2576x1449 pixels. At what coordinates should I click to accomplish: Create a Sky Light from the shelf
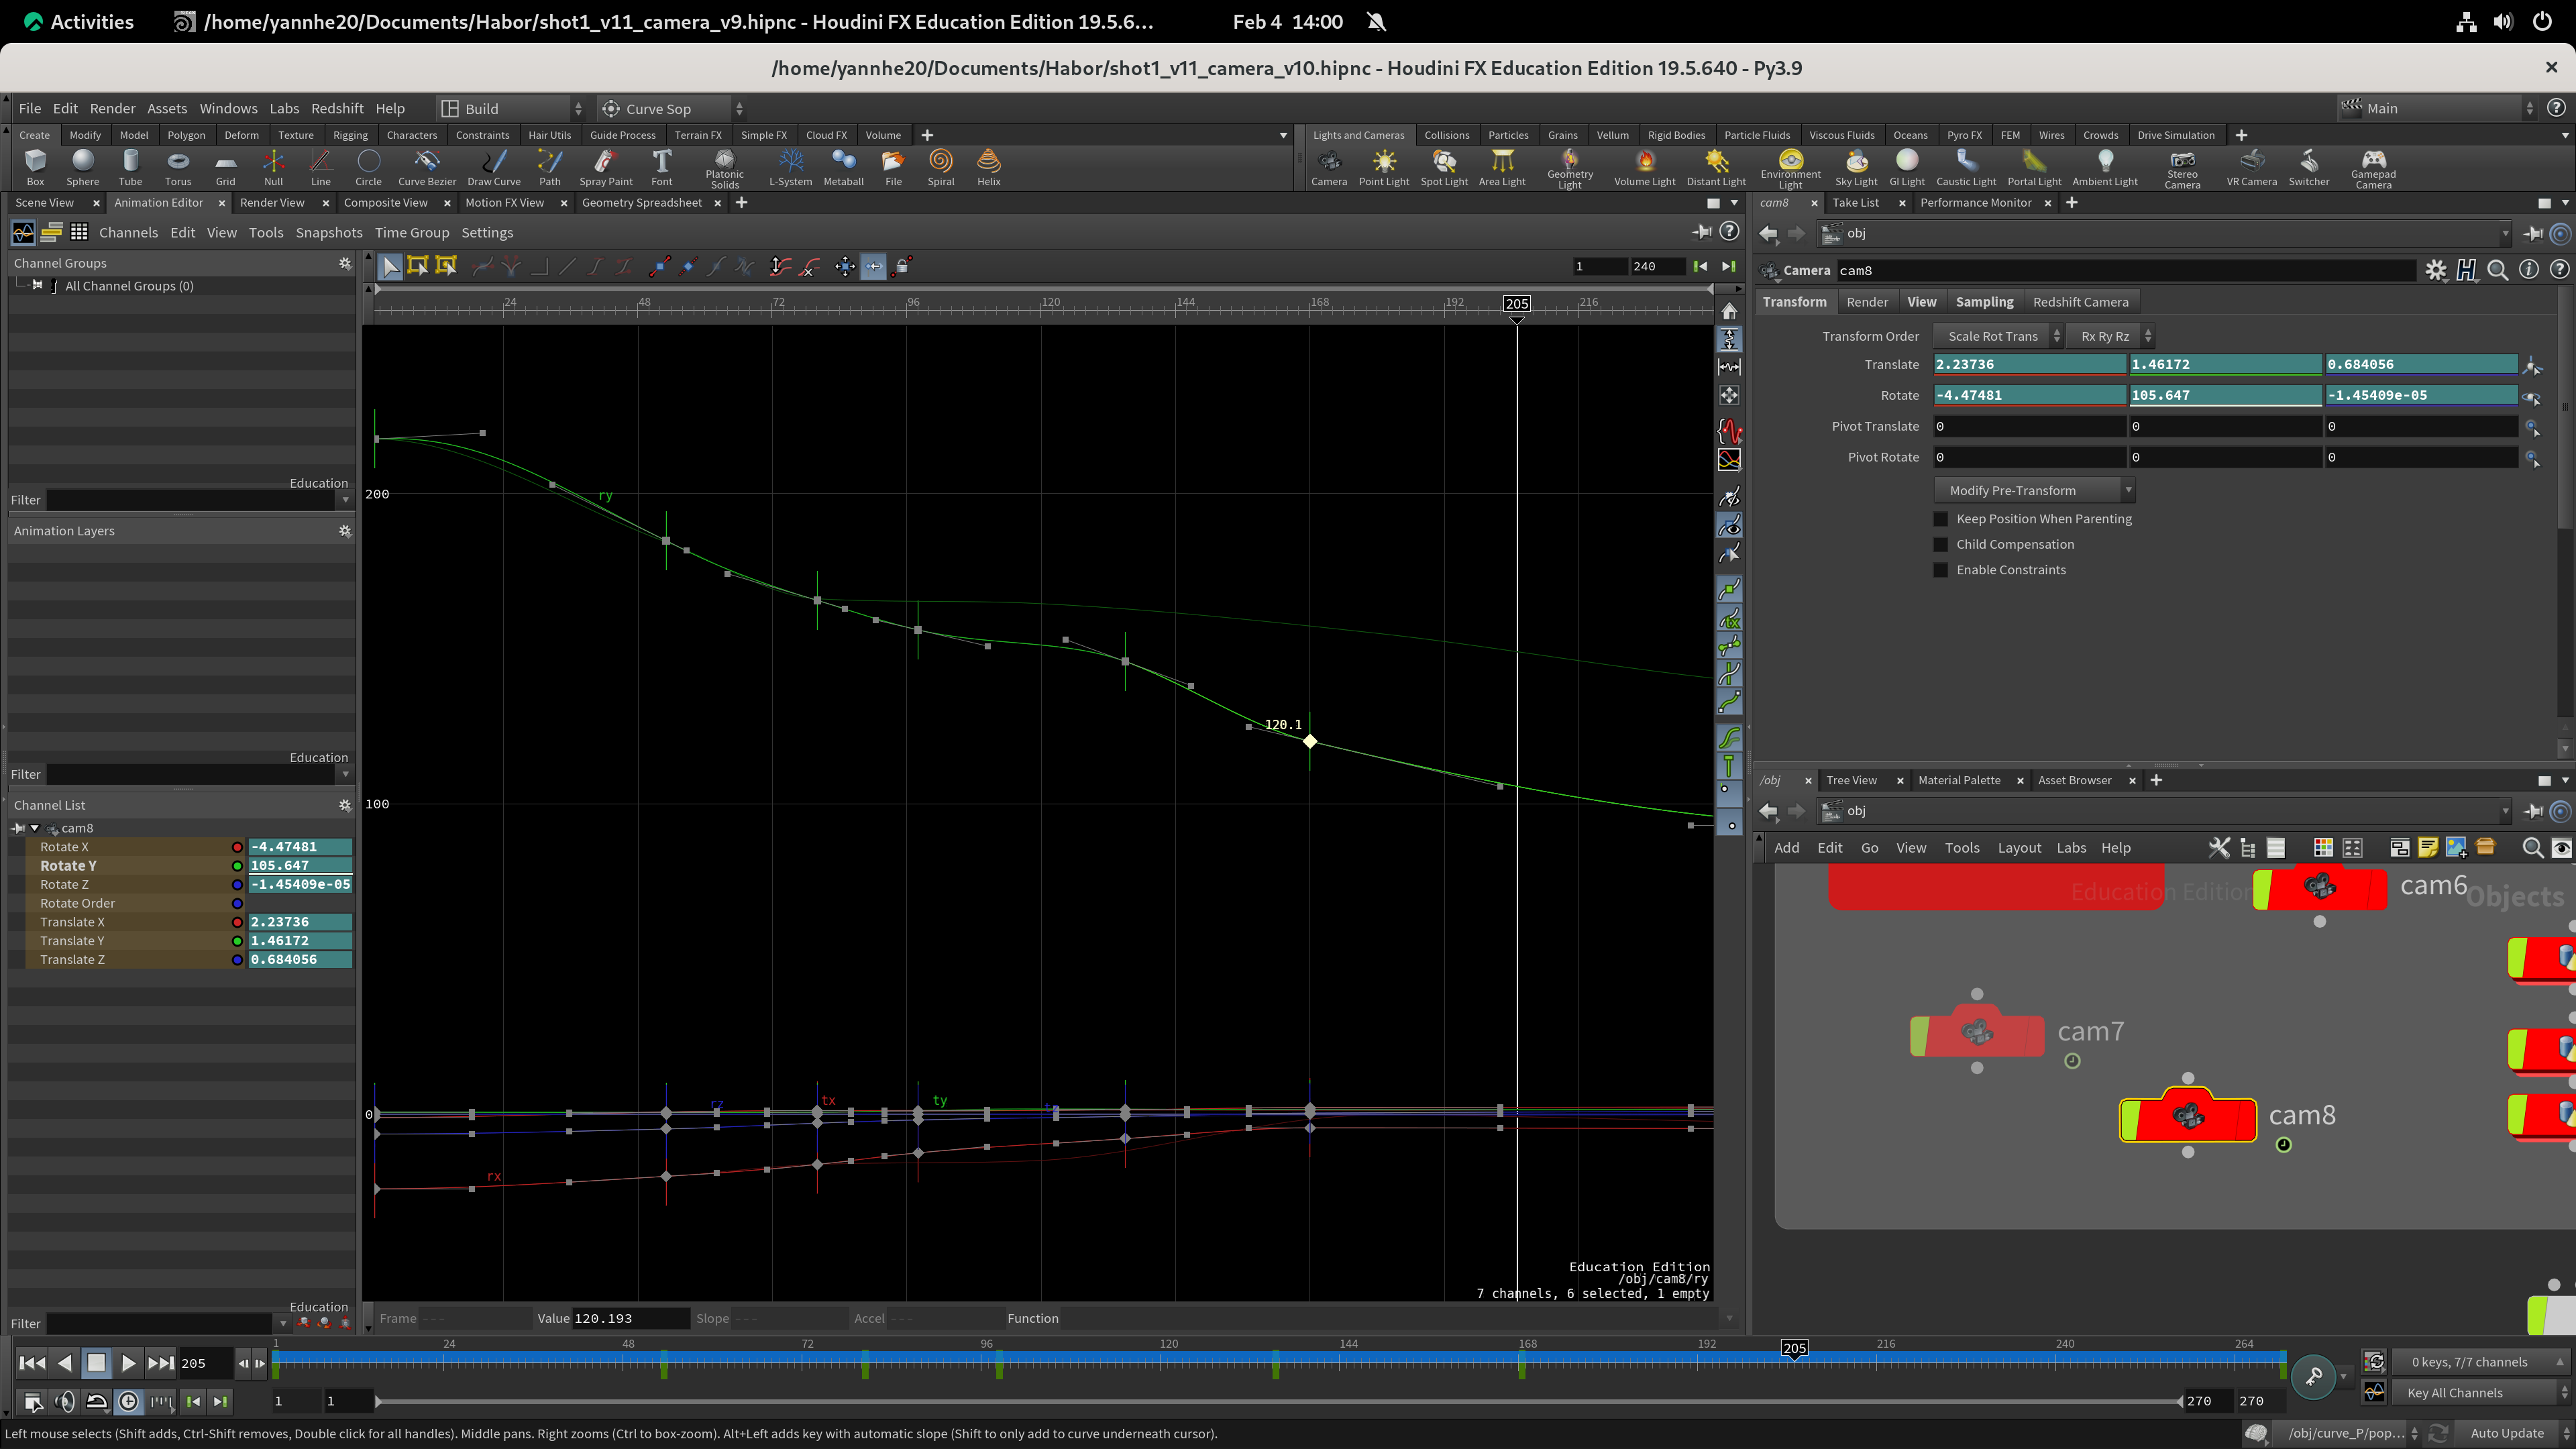(1856, 167)
